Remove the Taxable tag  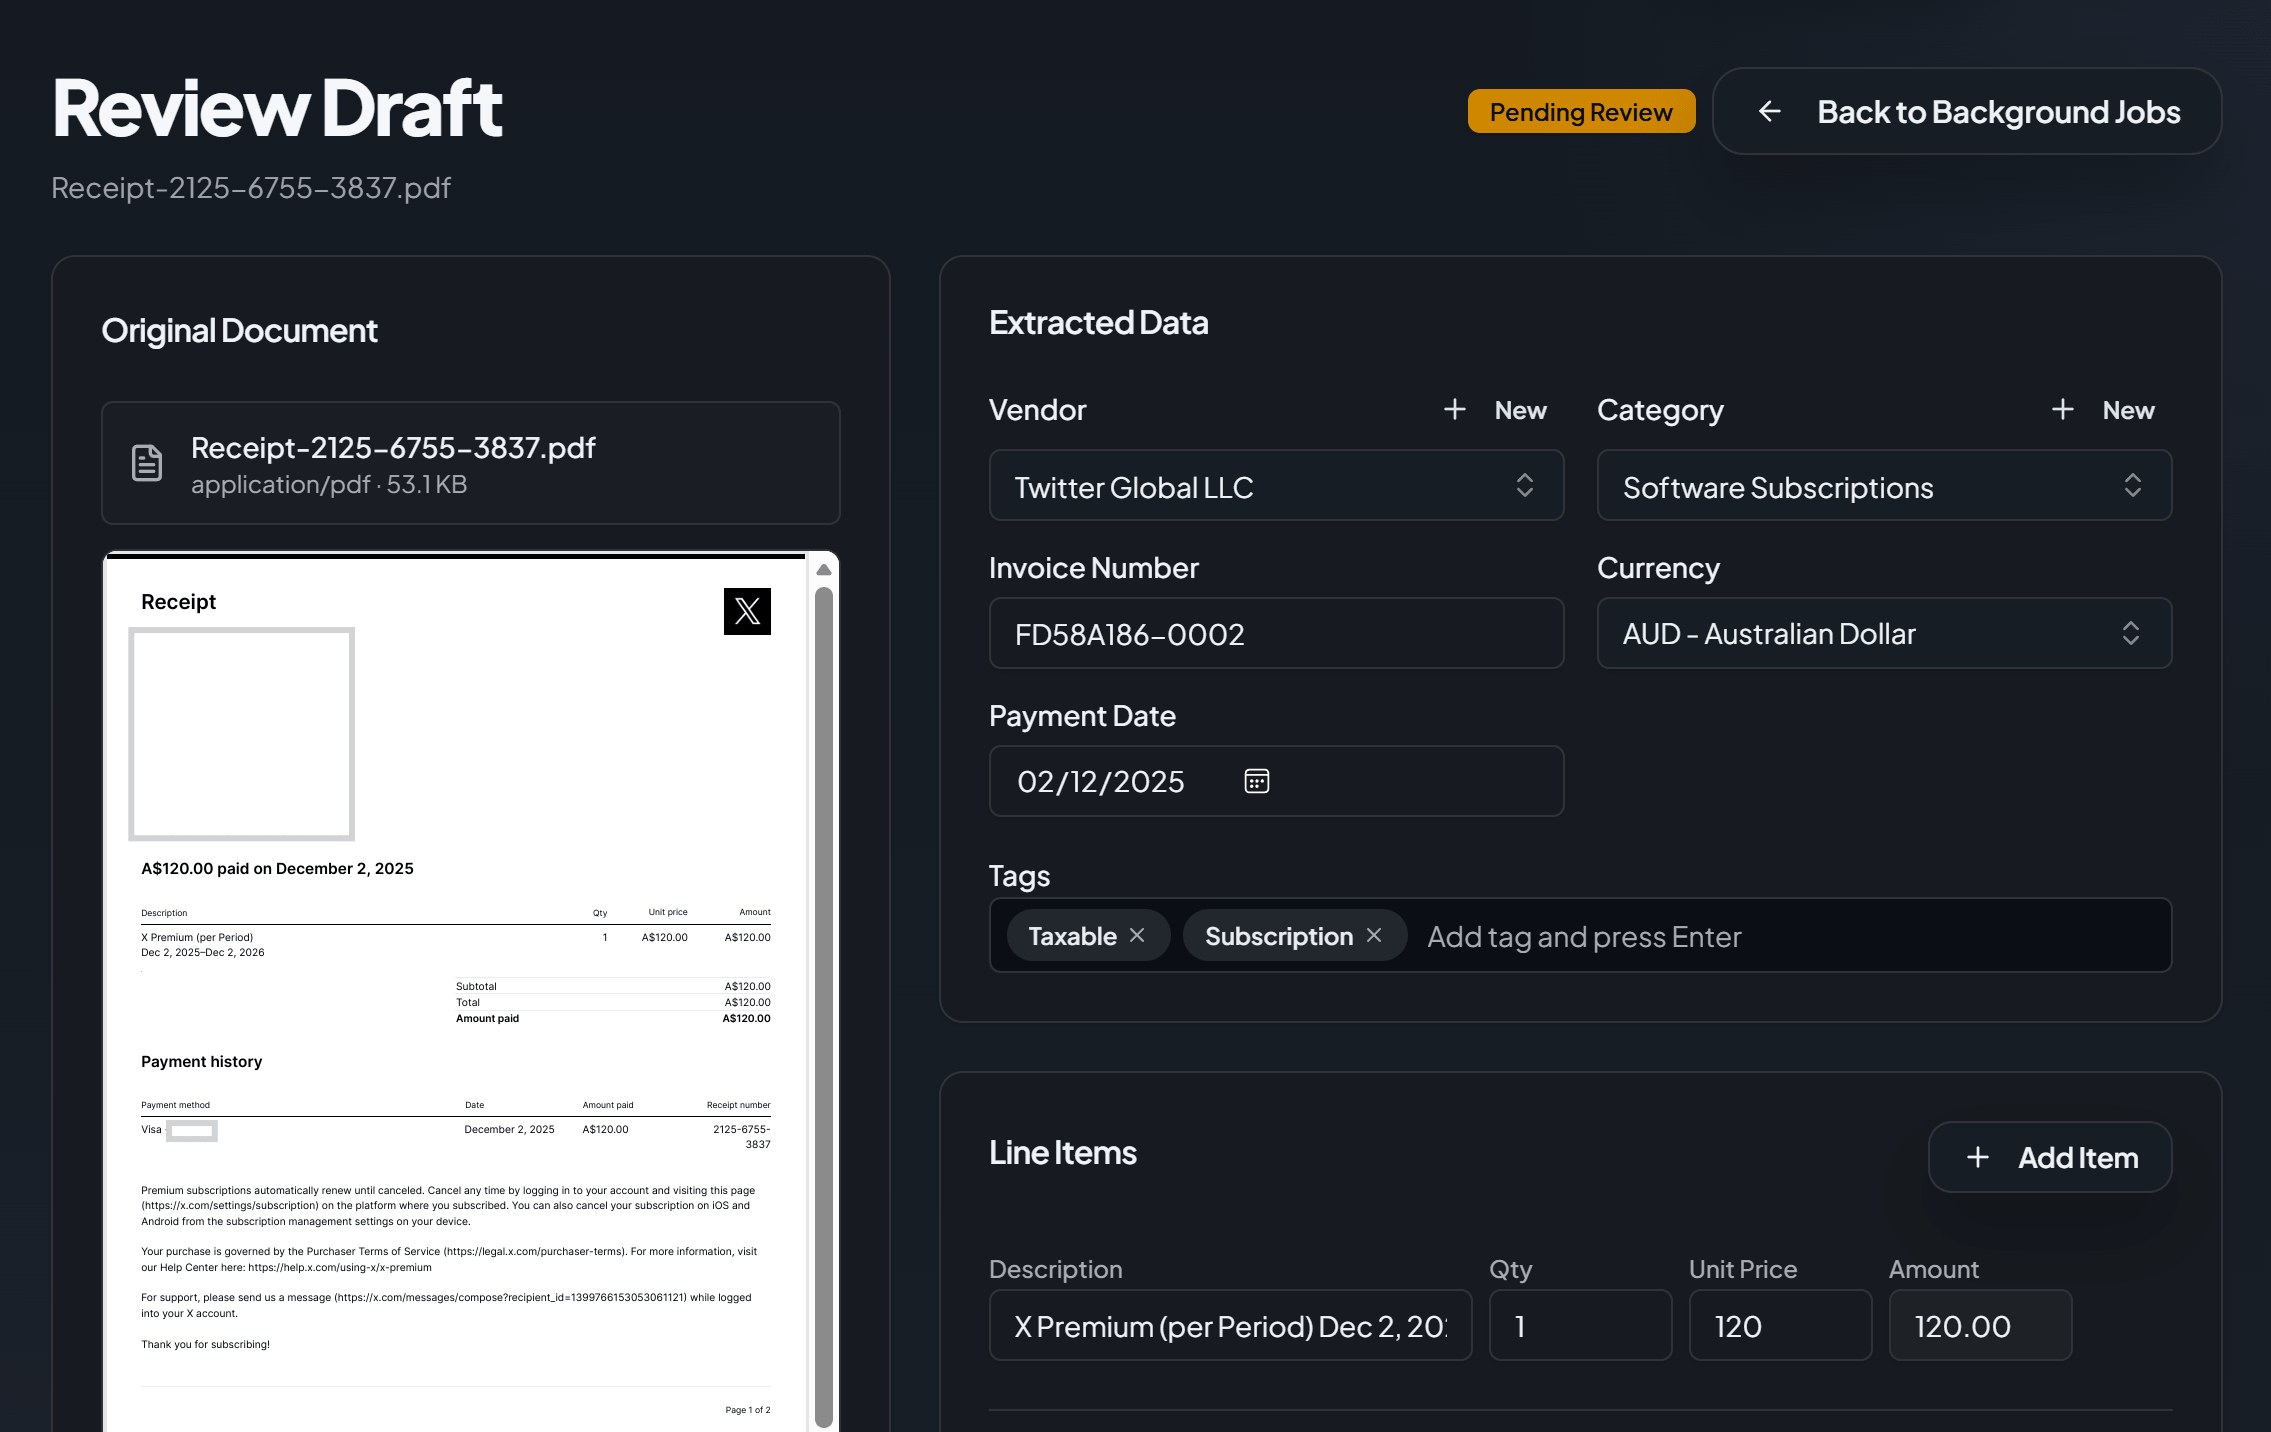[x=1138, y=936]
